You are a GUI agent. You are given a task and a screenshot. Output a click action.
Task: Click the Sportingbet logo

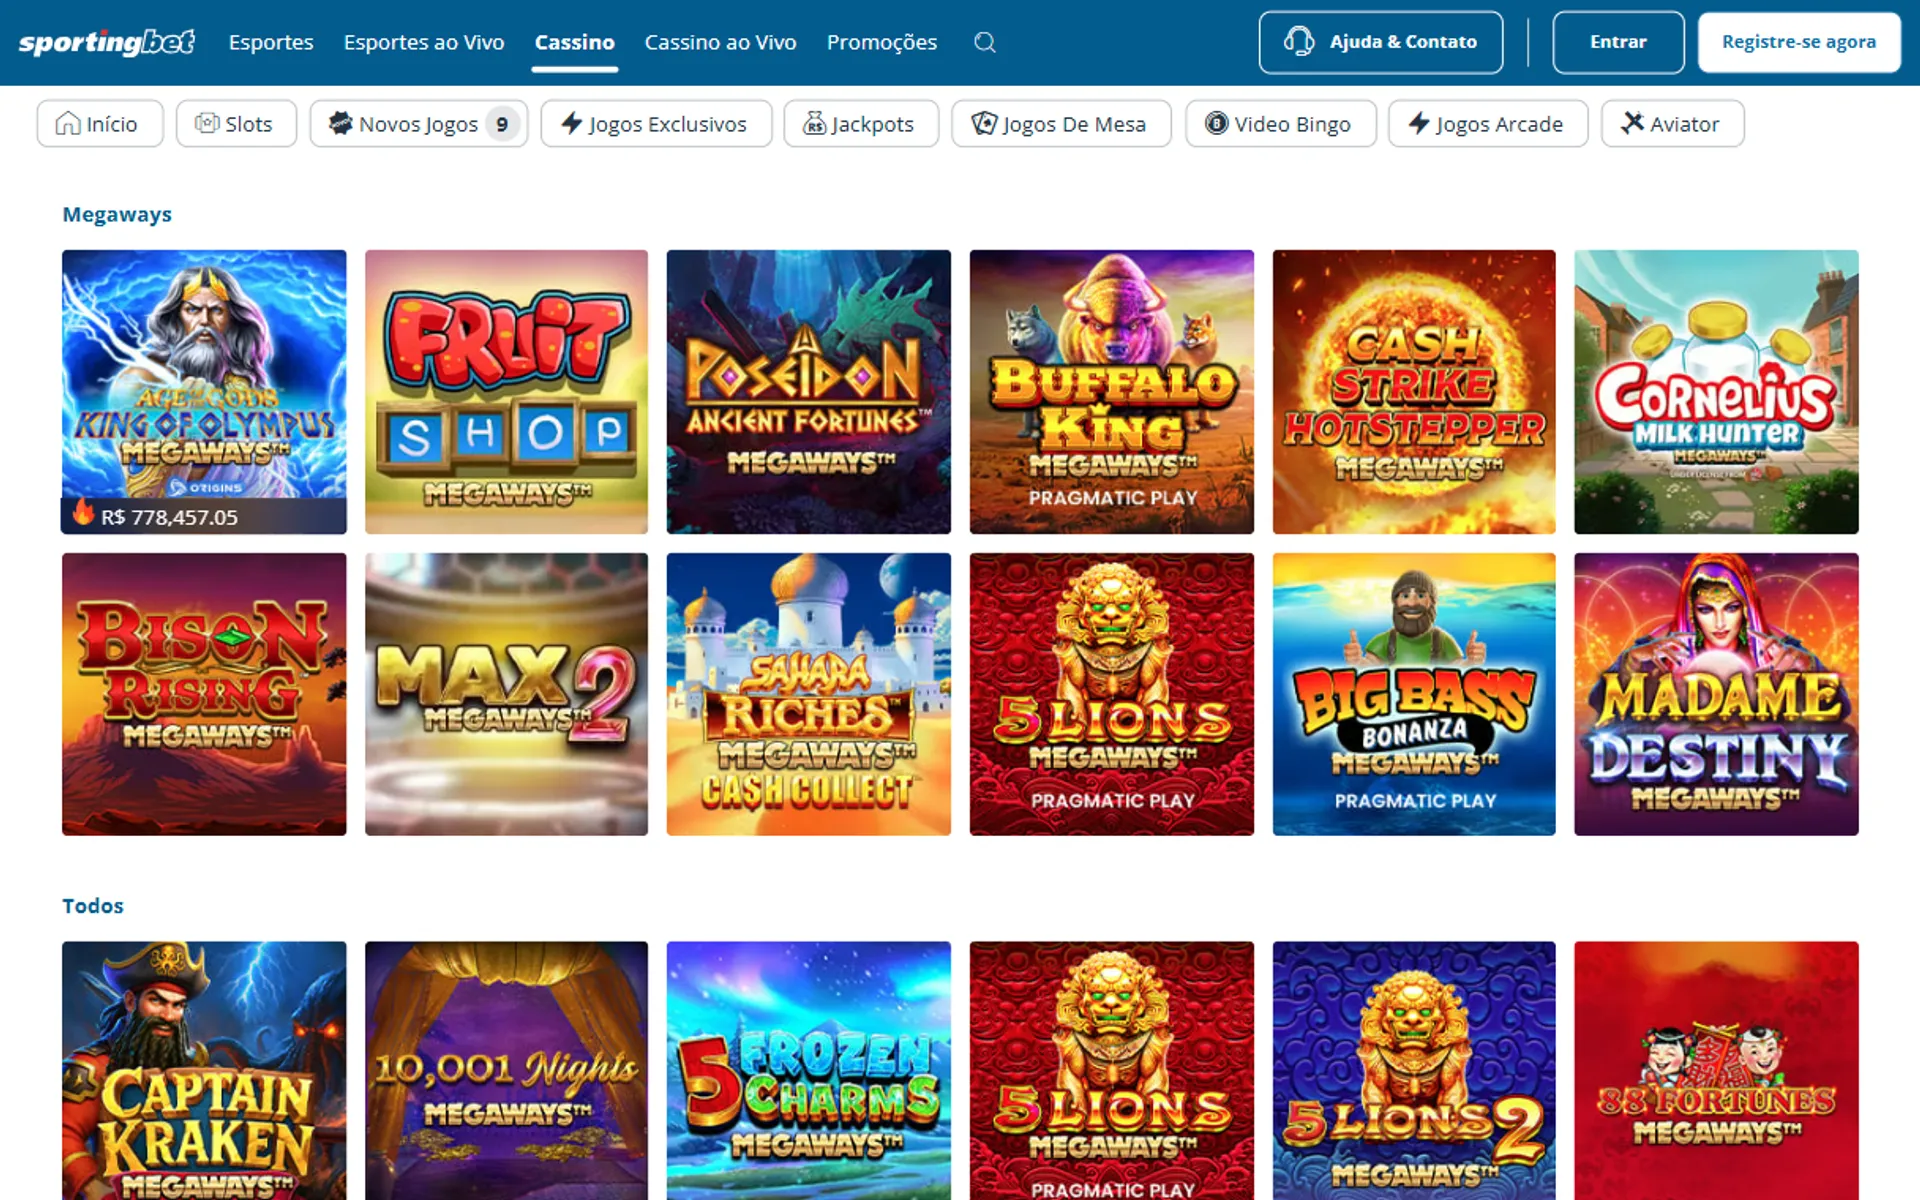point(107,42)
